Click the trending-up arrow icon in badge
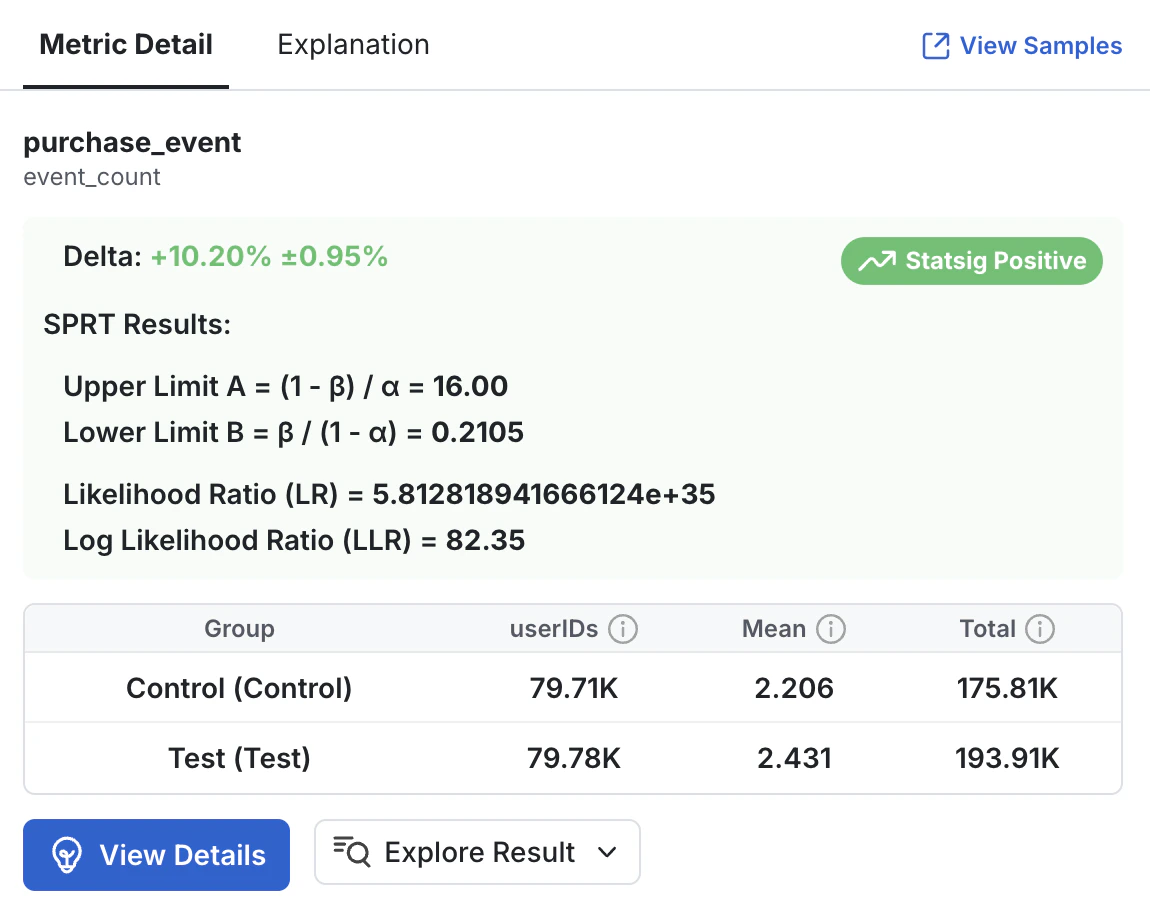The image size is (1150, 907). (877, 261)
